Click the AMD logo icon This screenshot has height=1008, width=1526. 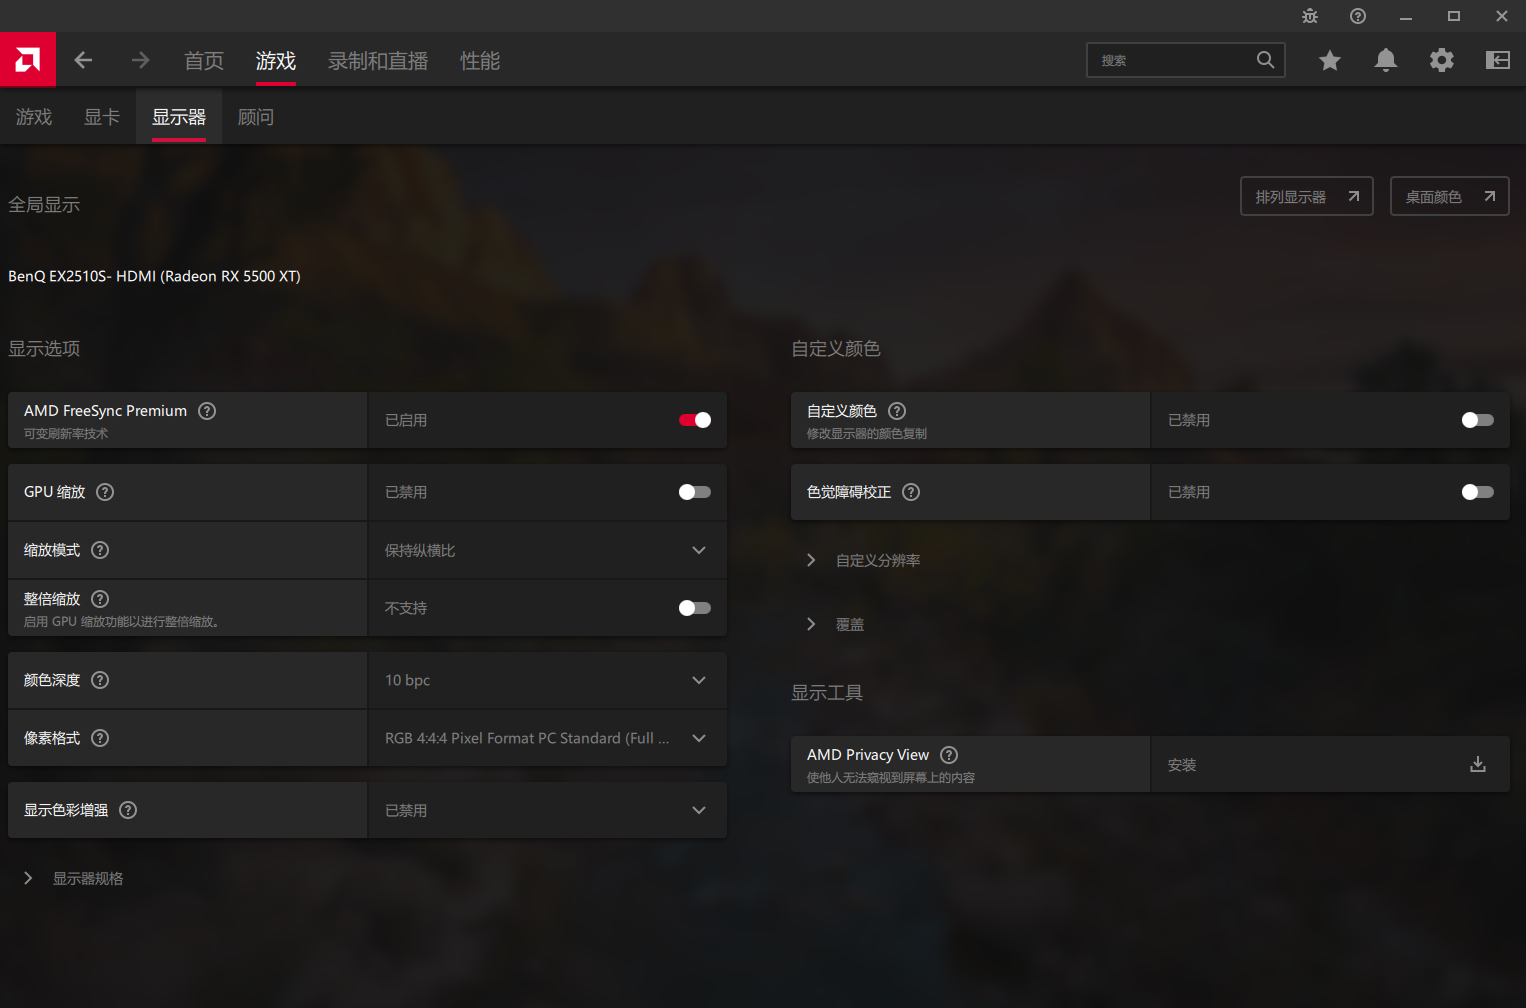(28, 60)
